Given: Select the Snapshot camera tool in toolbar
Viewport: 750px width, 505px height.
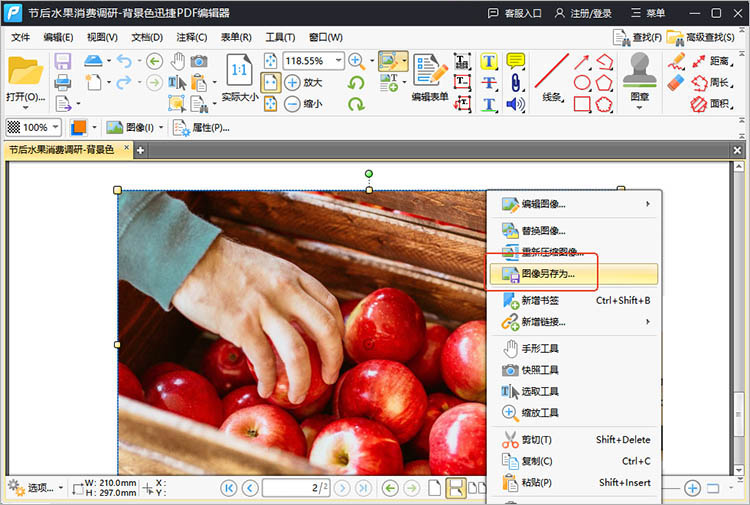Looking at the screenshot, I should (x=199, y=61).
